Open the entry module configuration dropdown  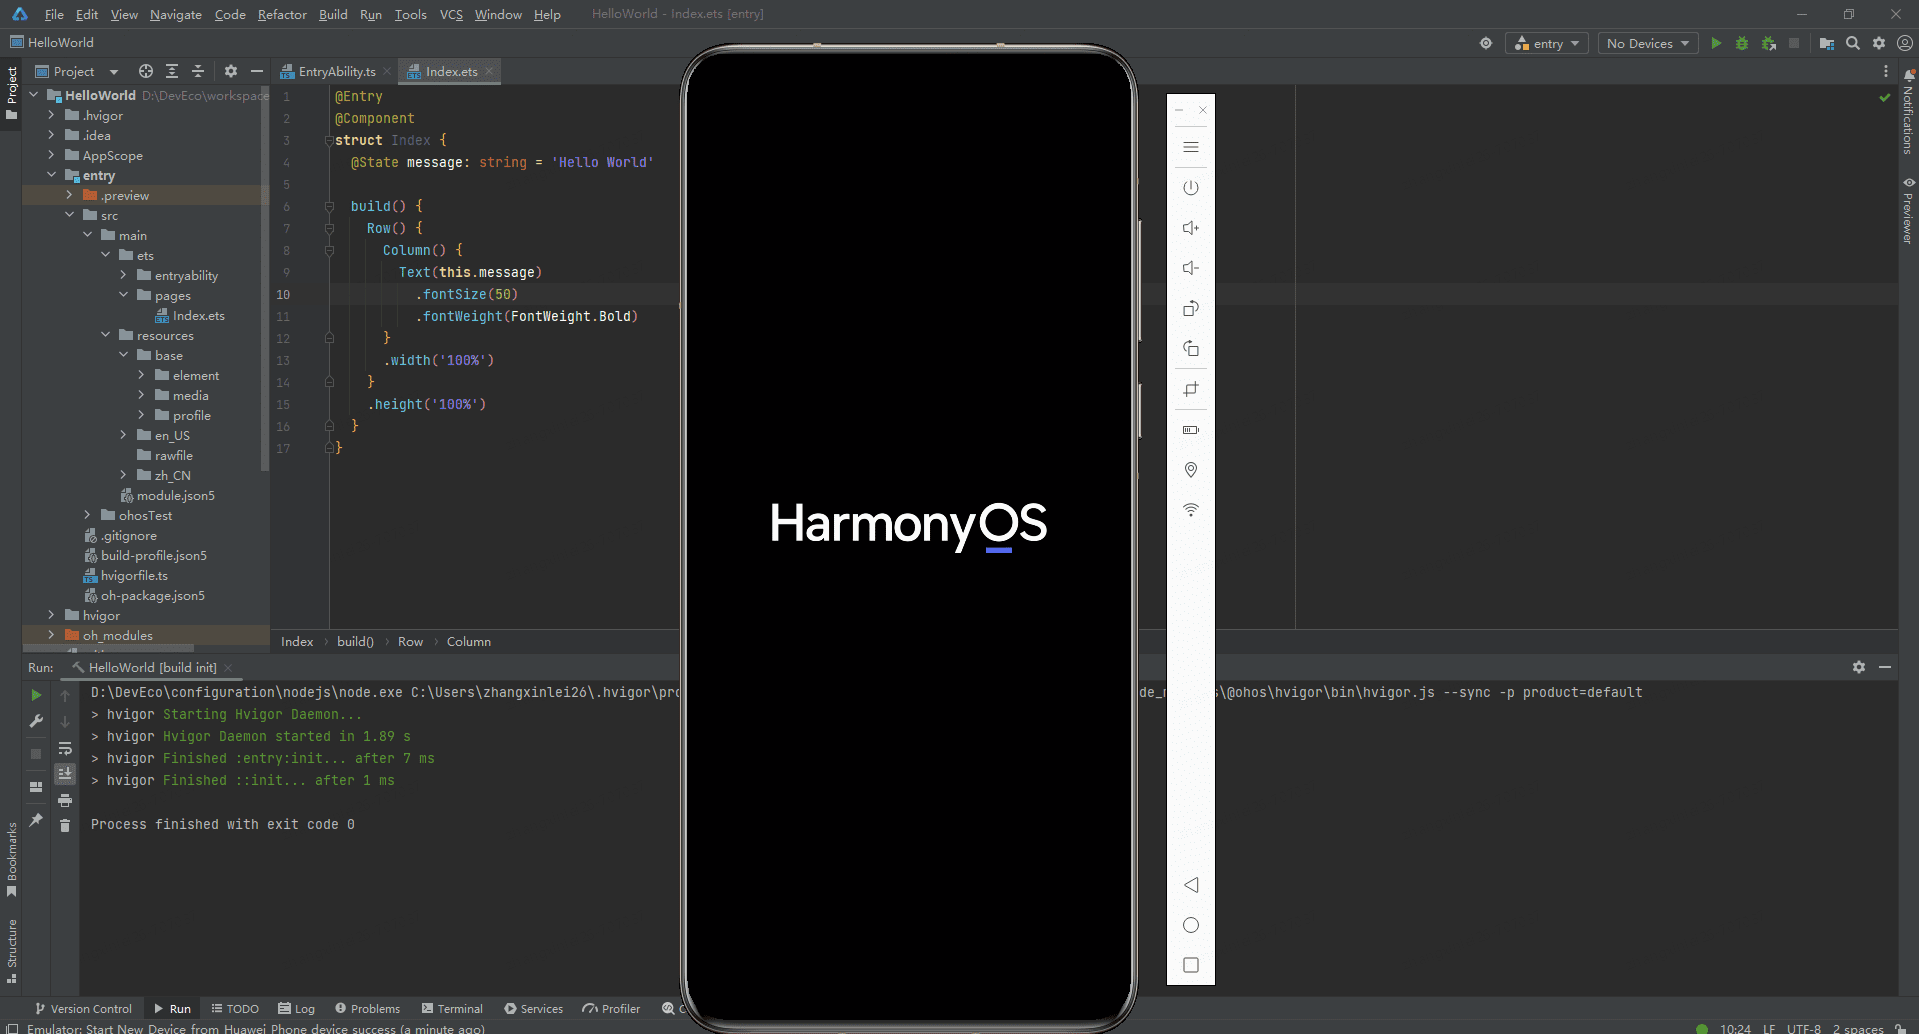point(1547,44)
